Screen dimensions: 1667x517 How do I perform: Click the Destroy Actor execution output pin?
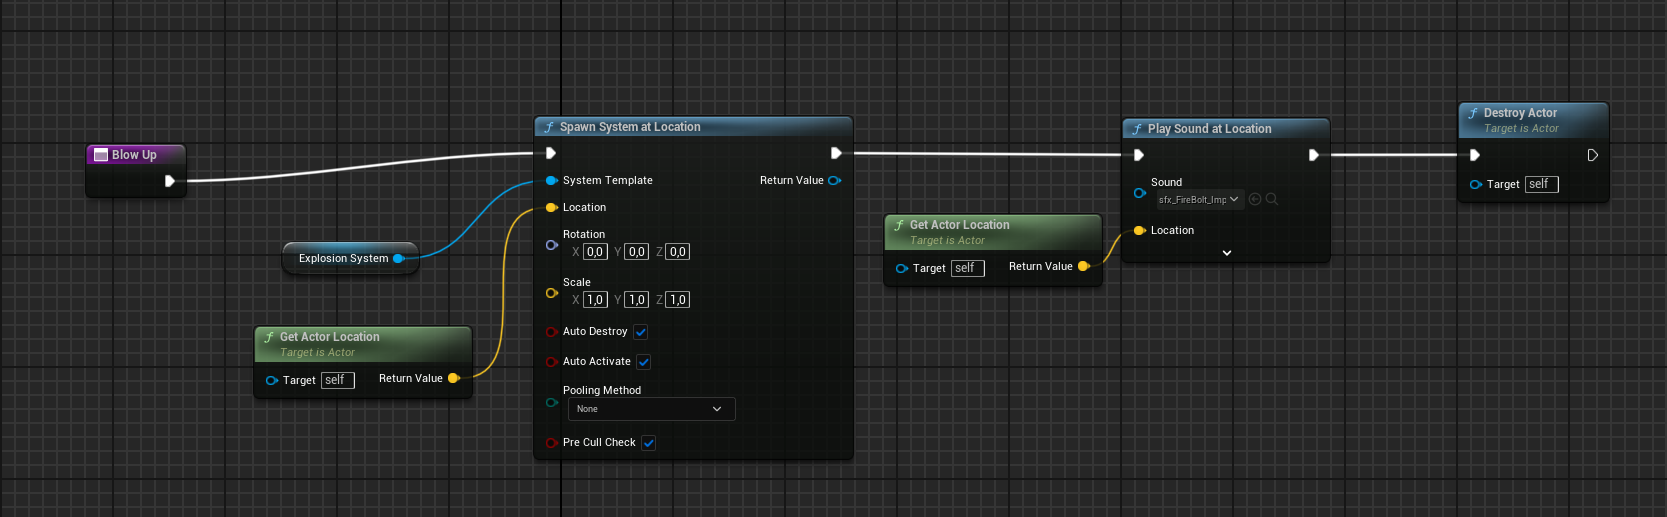click(1592, 155)
